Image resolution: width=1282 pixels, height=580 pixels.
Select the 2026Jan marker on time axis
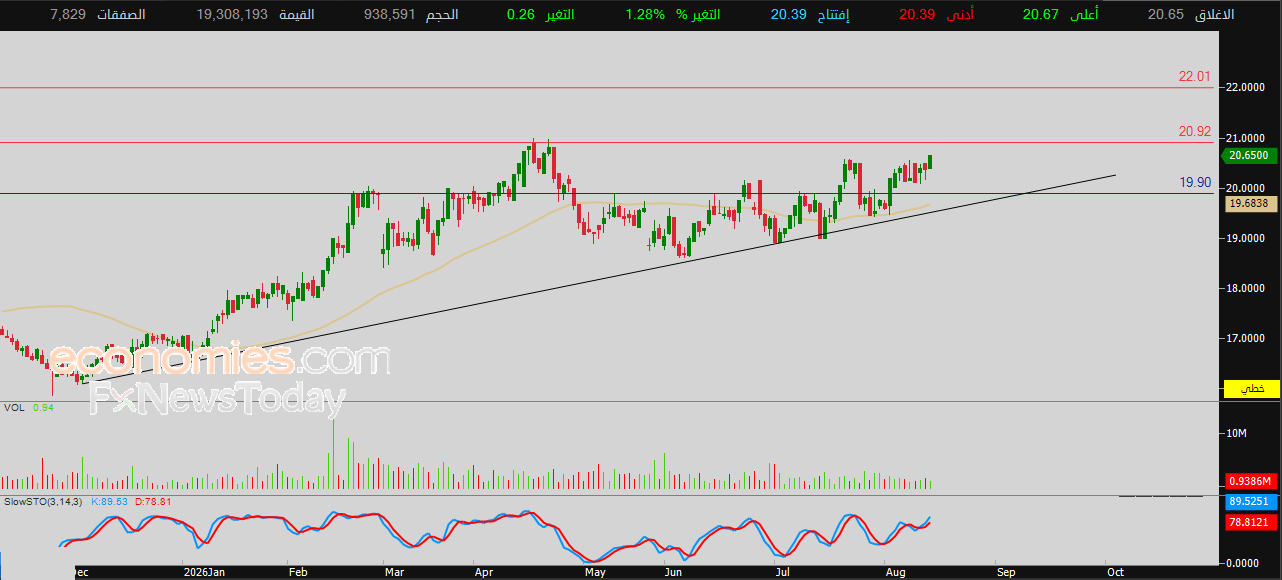(x=204, y=573)
